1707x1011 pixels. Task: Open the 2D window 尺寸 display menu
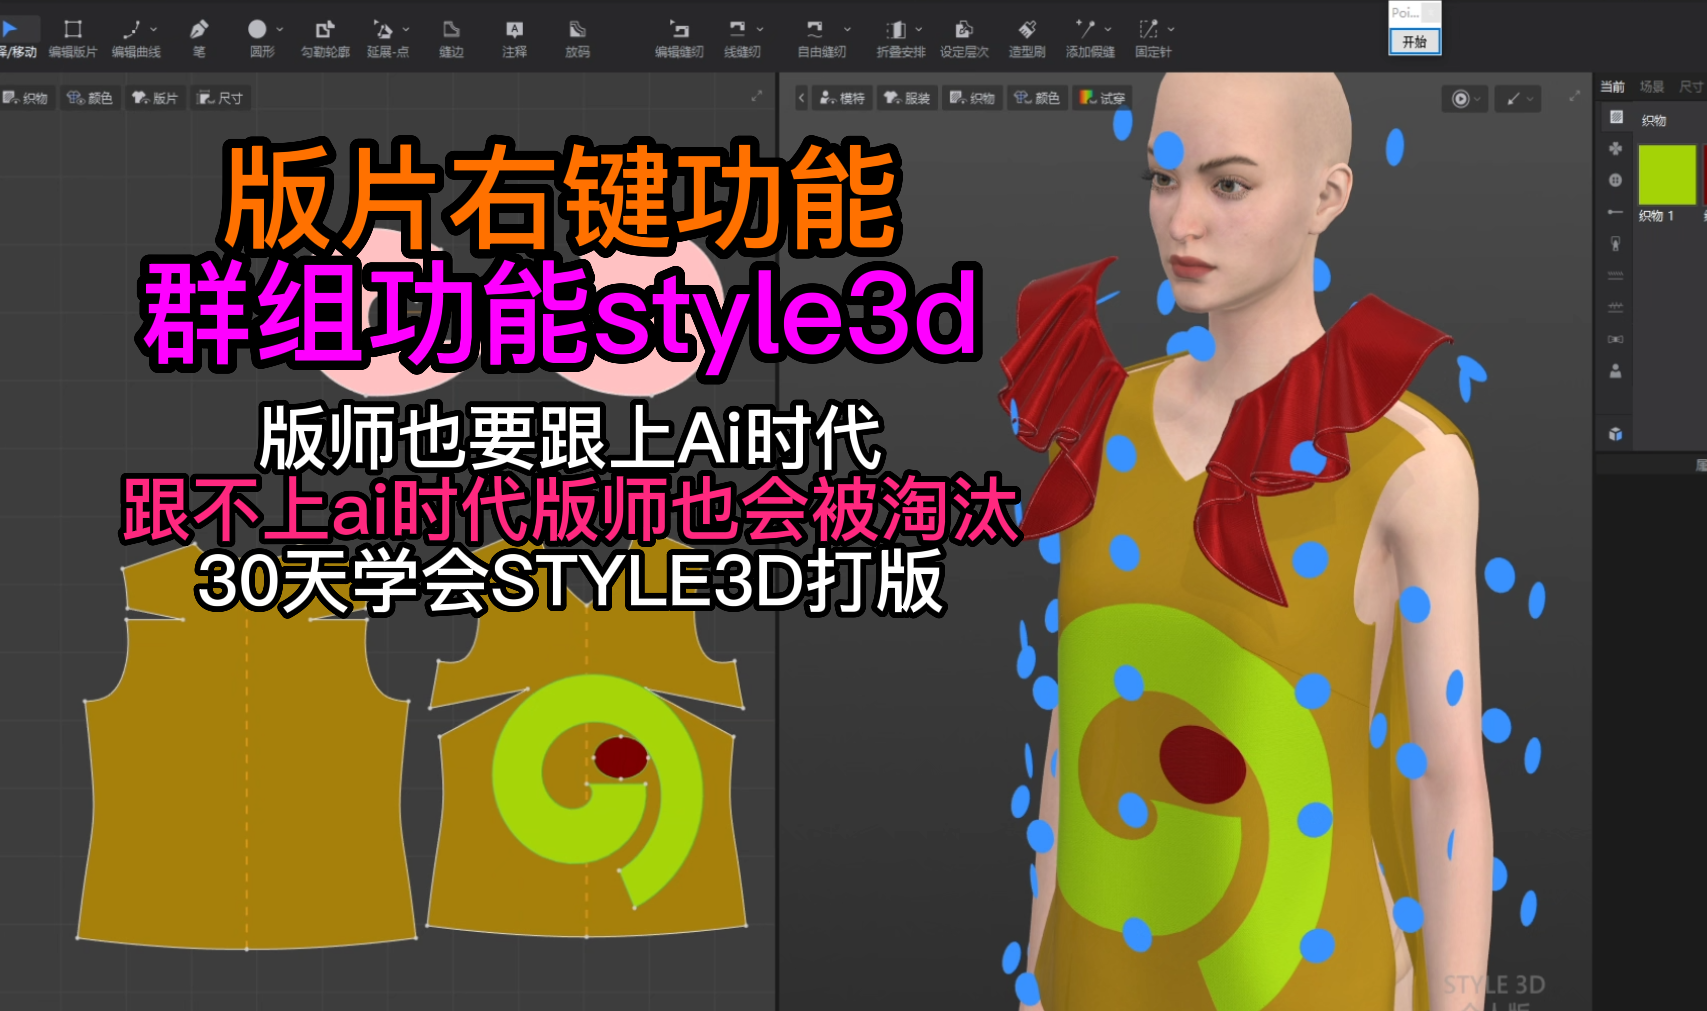click(x=220, y=98)
